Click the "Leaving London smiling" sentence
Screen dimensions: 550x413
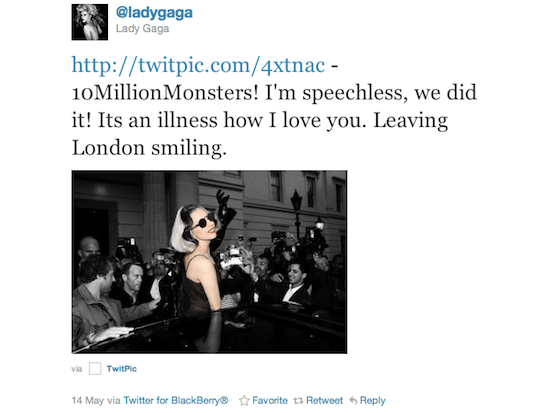point(260,134)
